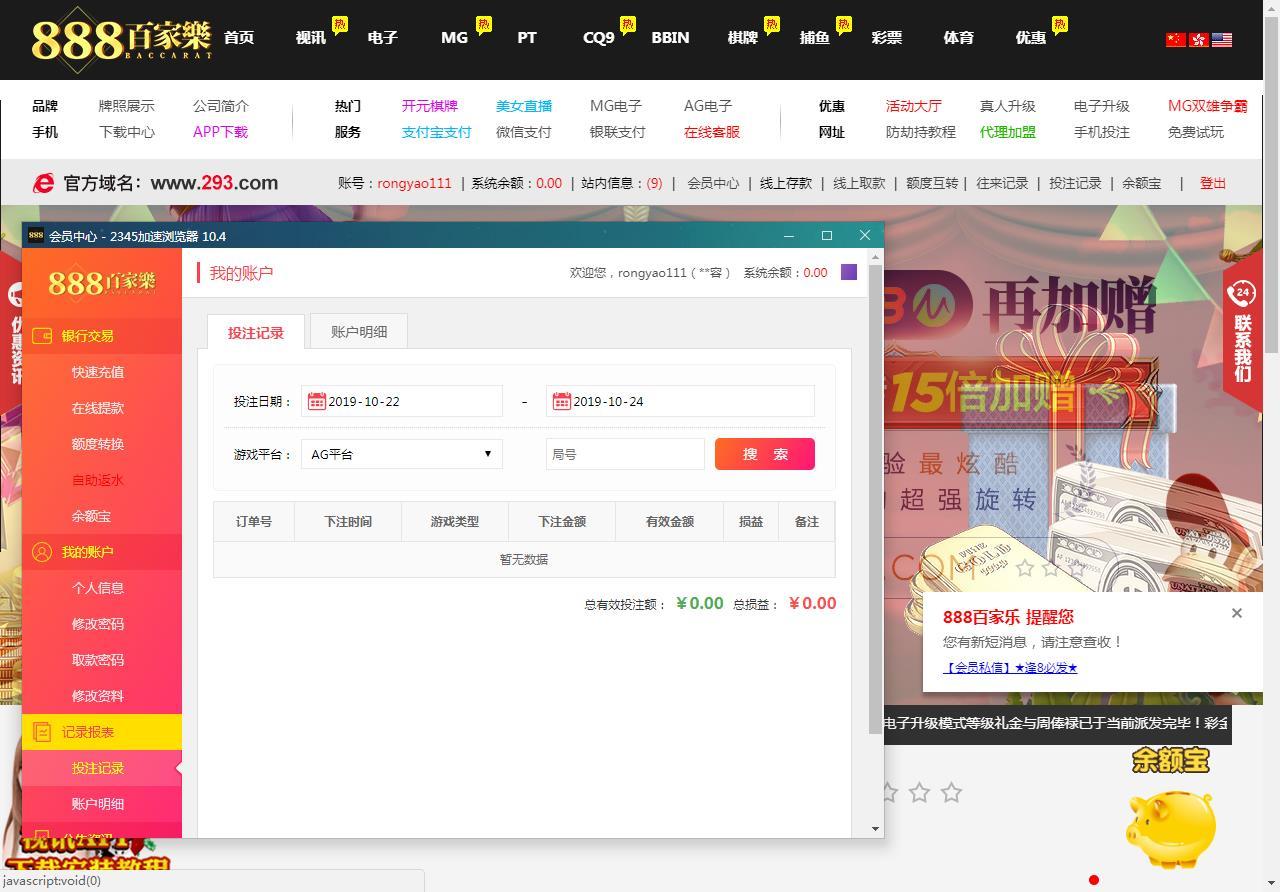Click the APP下载 link
1280x892 pixels.
click(x=220, y=132)
